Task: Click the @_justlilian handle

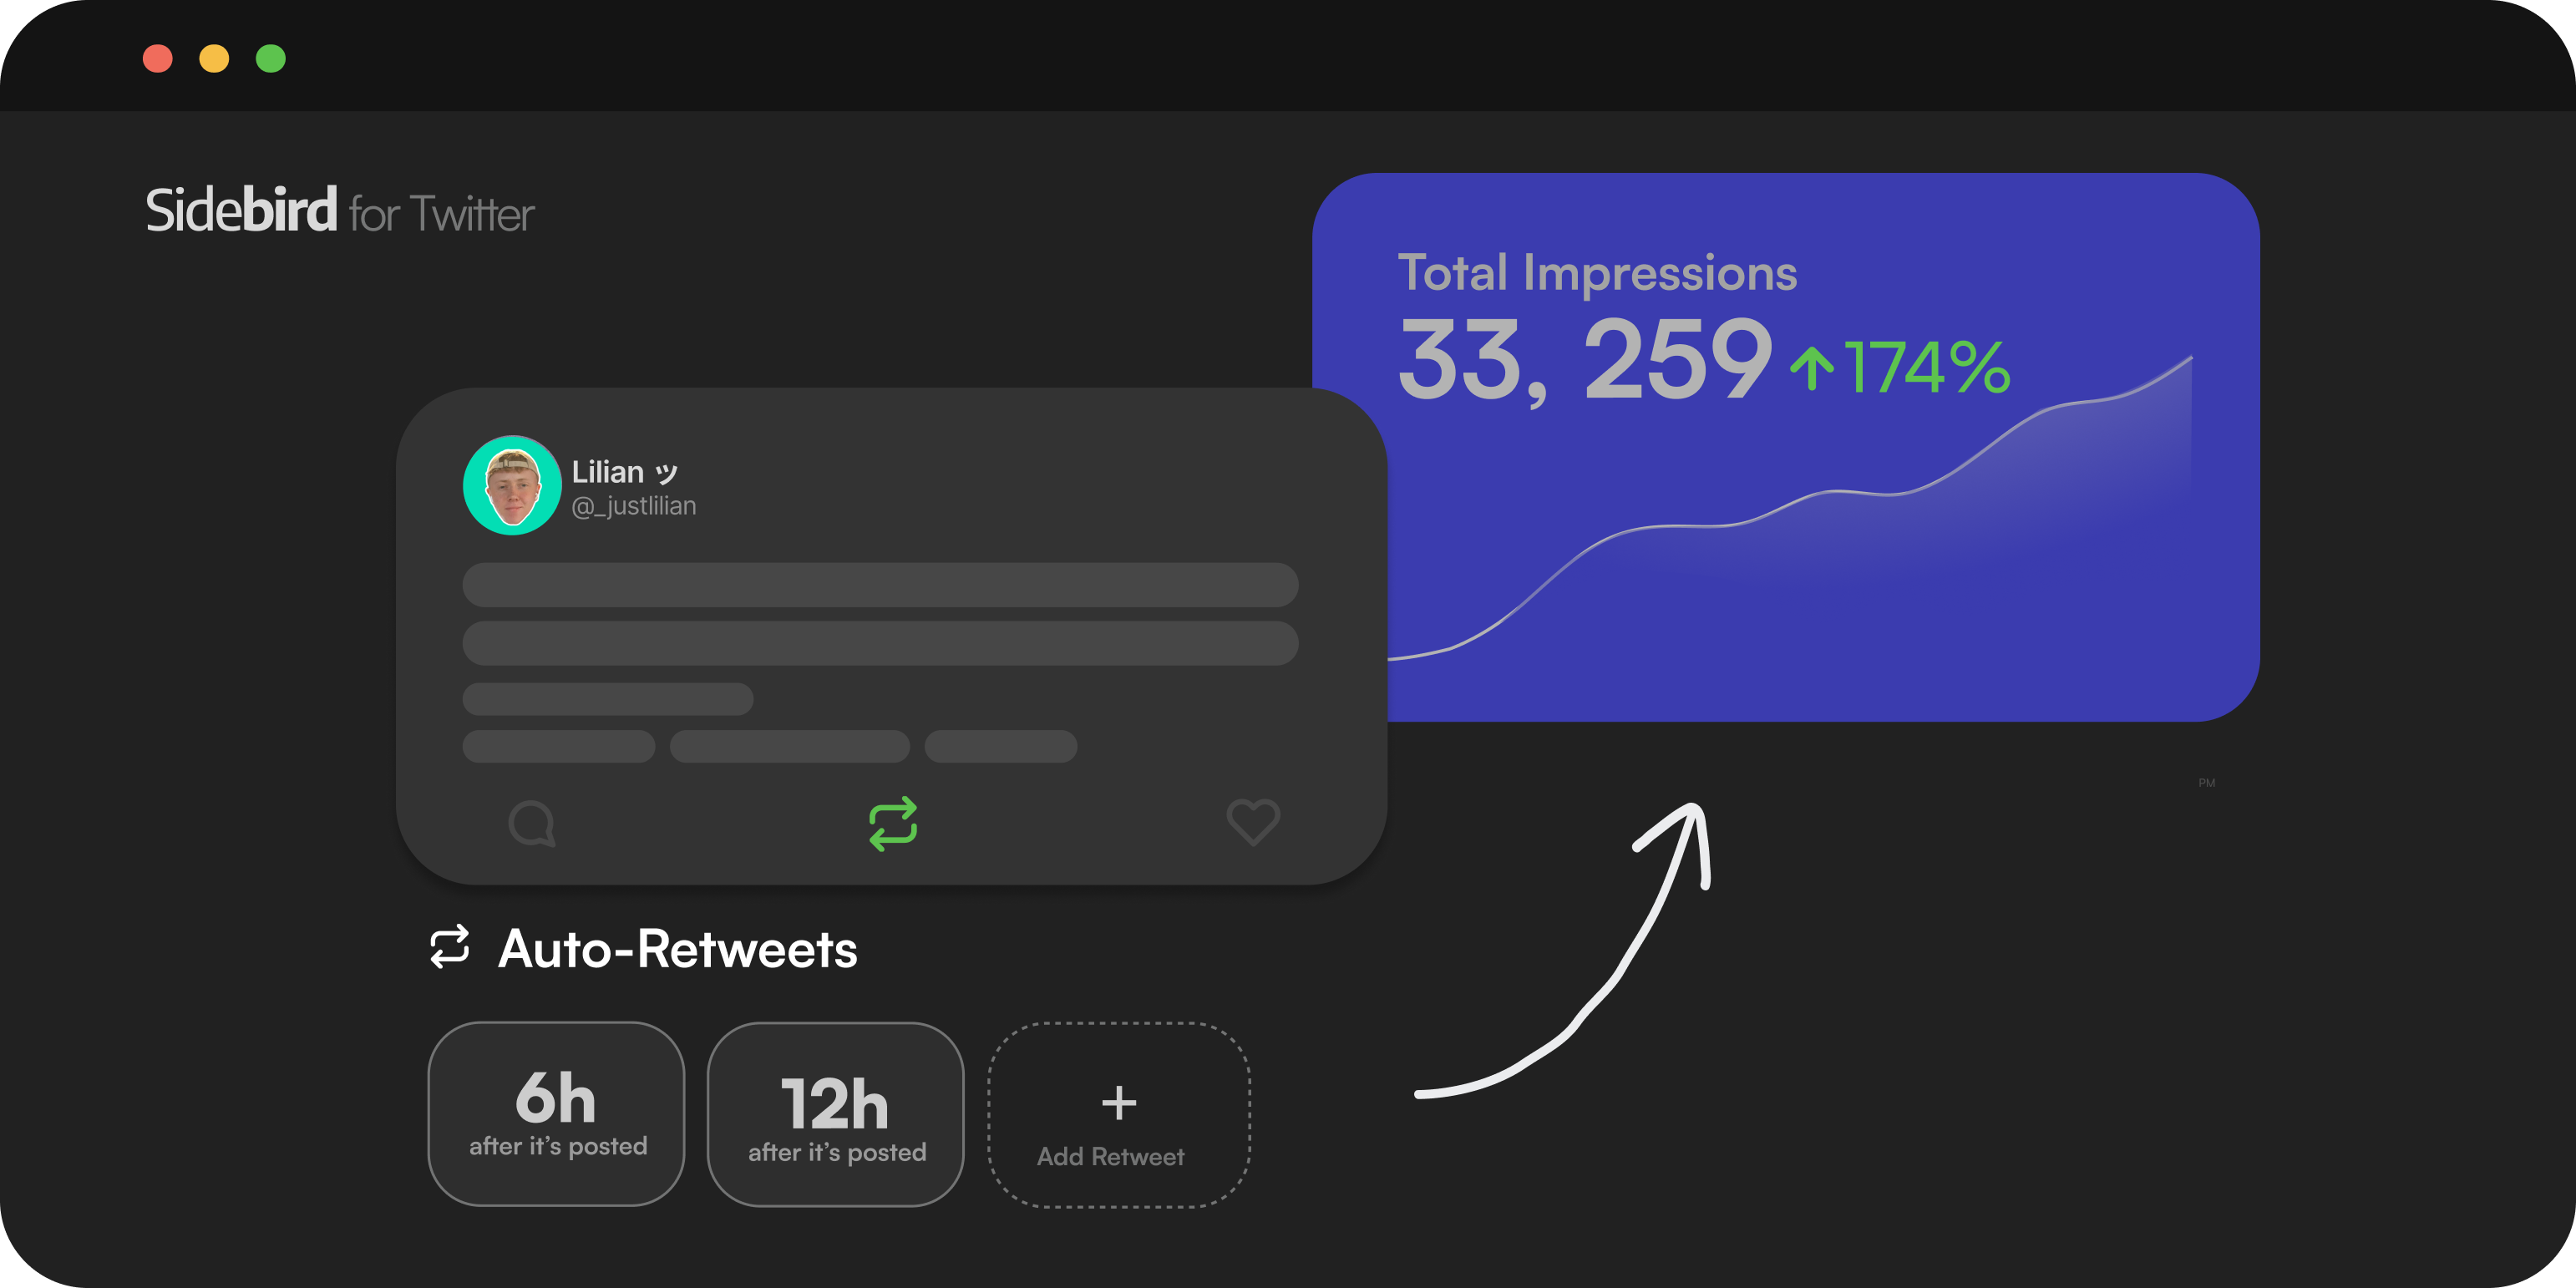Action: click(634, 506)
